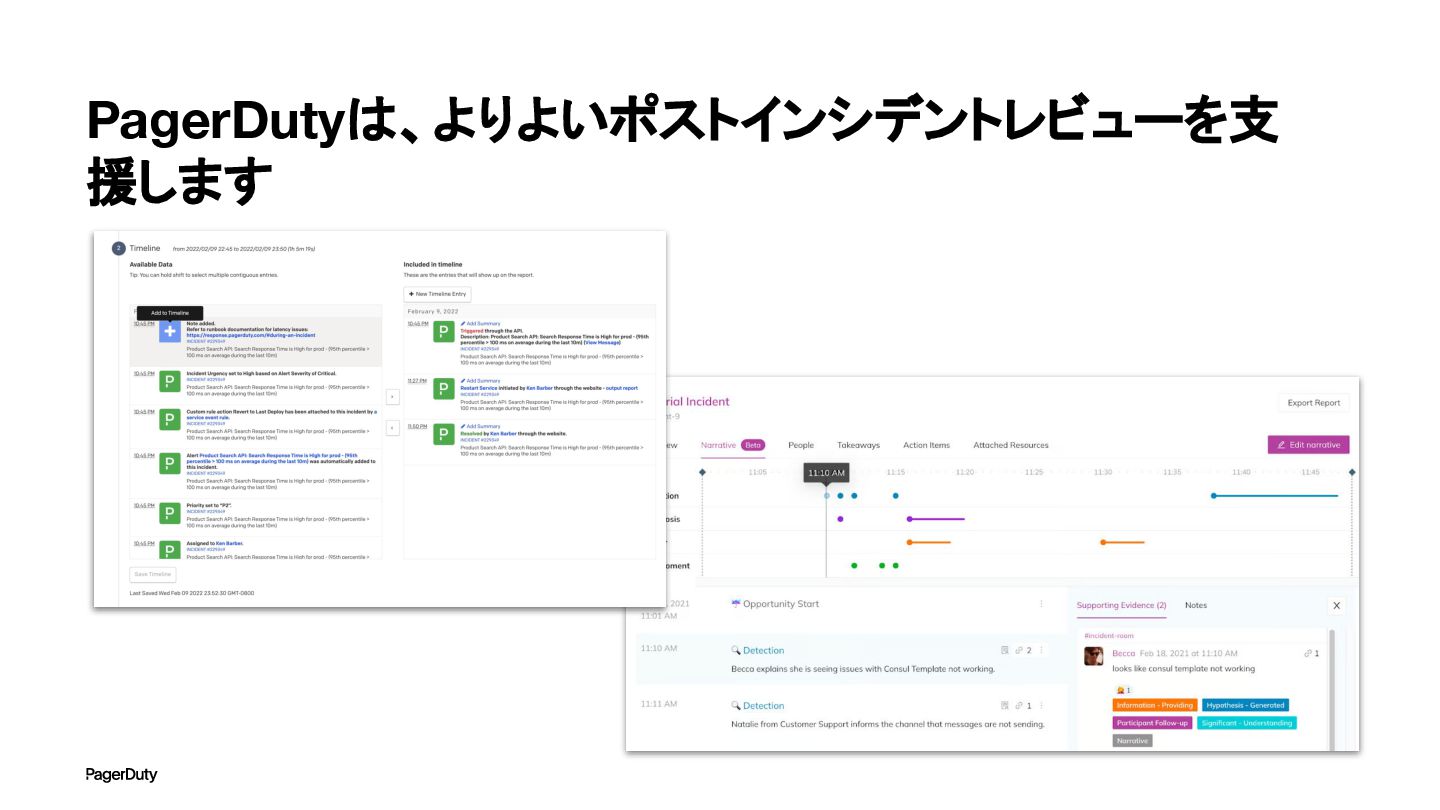Click the numbered step 2 circle beside Timeline
Image resolution: width=1440 pixels, height=810 pixels.
(118, 248)
